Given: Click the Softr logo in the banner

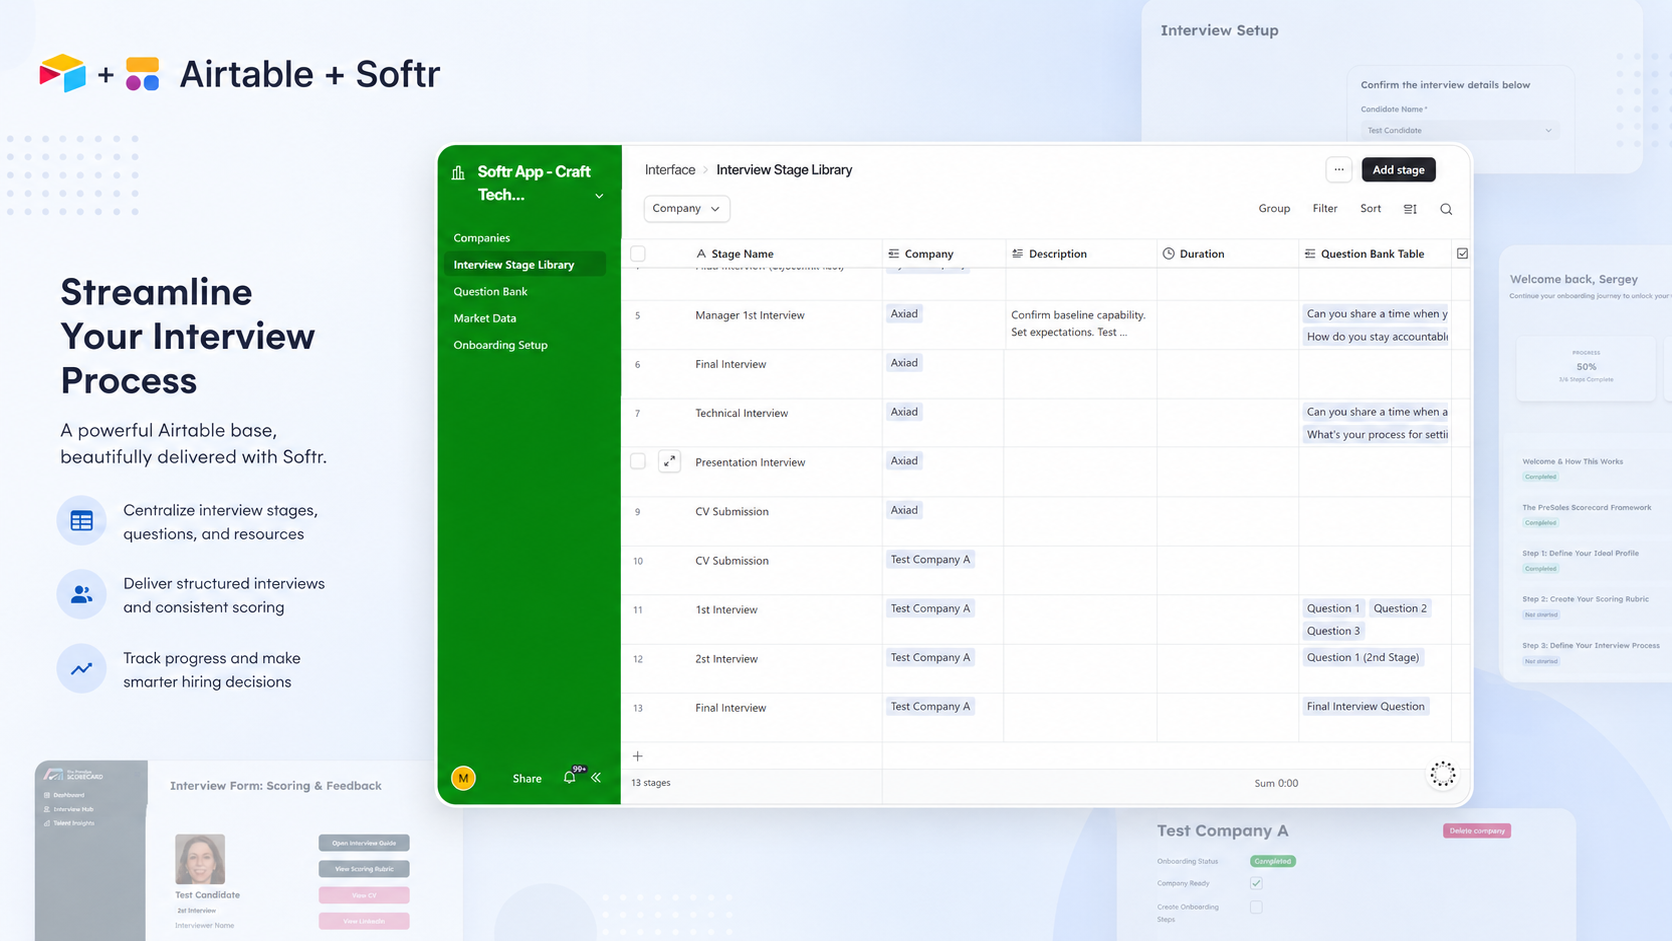Looking at the screenshot, I should tap(142, 74).
